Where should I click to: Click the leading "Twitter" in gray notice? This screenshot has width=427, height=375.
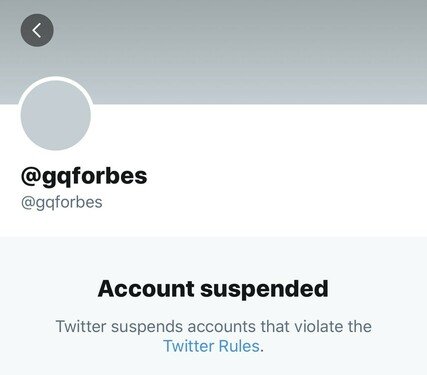tap(81, 326)
